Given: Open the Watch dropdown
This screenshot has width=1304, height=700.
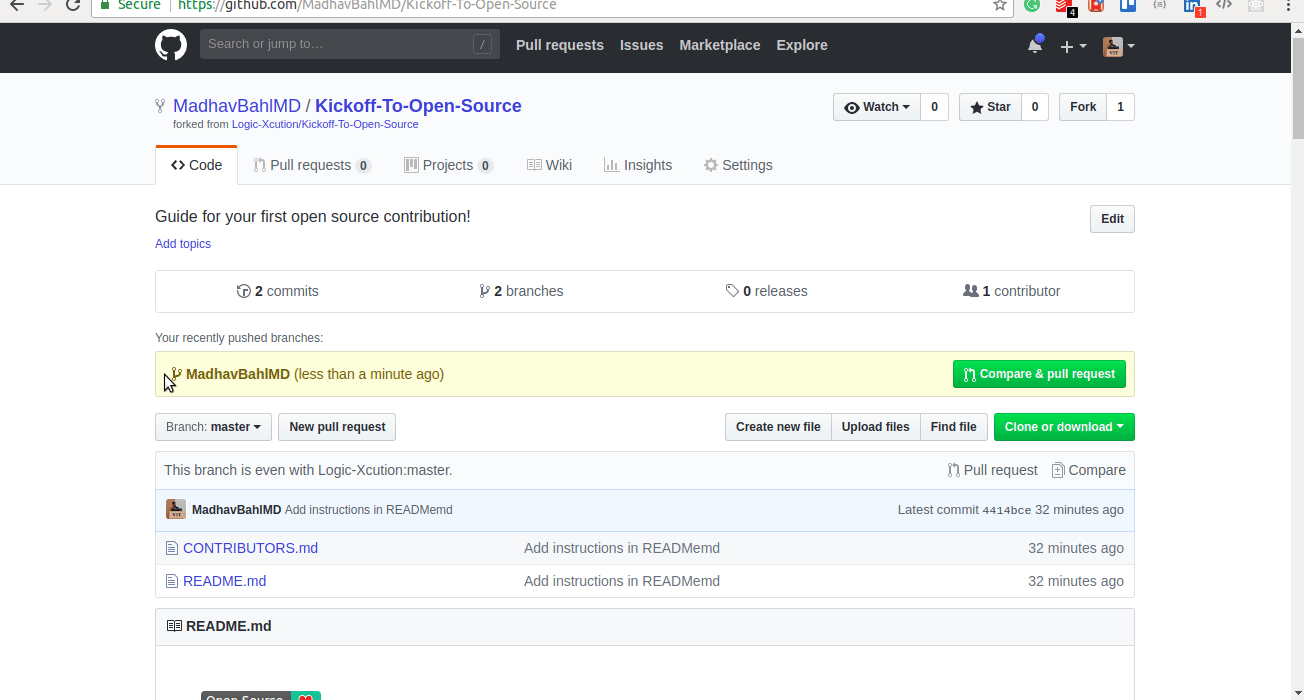Looking at the screenshot, I should click(x=877, y=107).
